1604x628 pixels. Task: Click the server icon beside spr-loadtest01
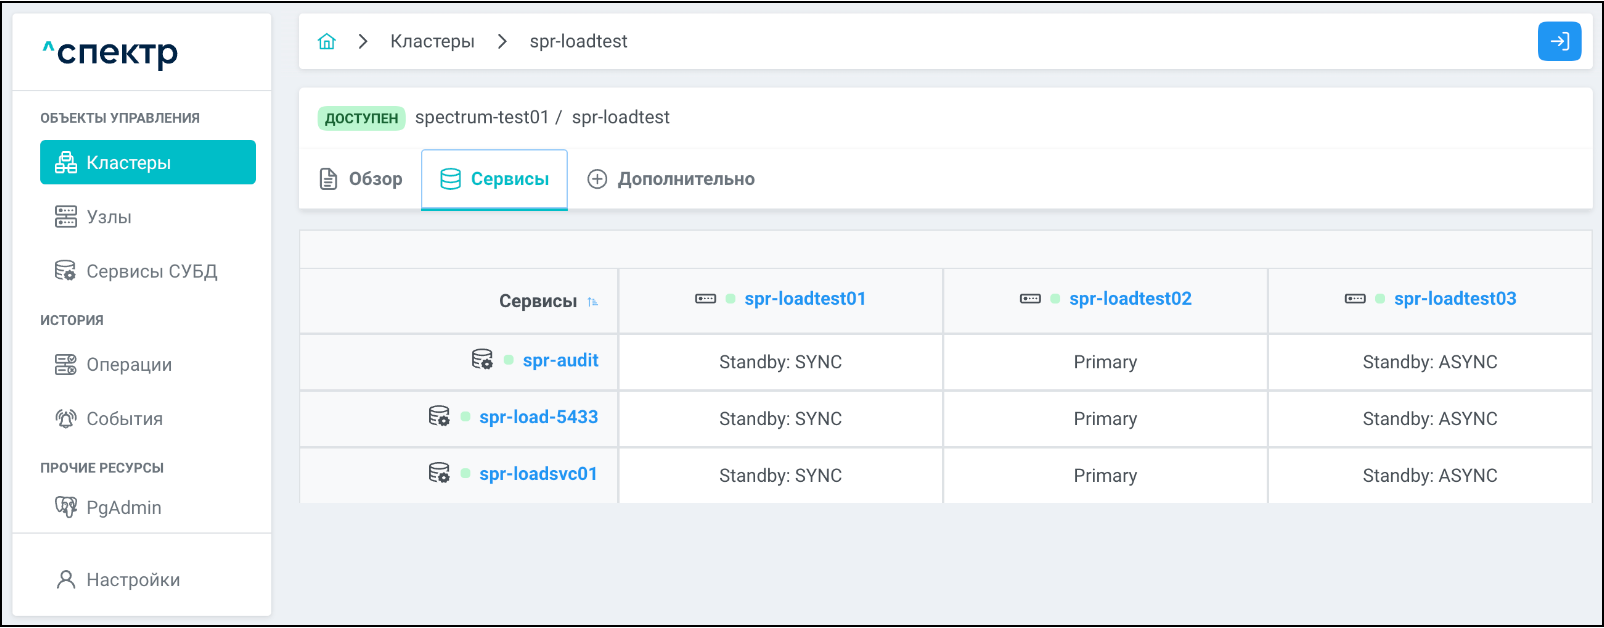(706, 299)
